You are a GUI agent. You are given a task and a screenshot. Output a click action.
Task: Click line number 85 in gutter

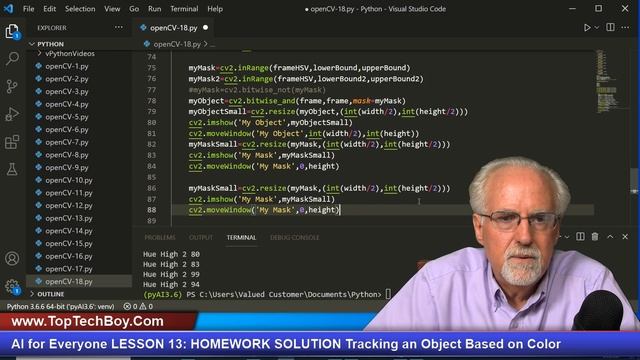click(x=151, y=177)
